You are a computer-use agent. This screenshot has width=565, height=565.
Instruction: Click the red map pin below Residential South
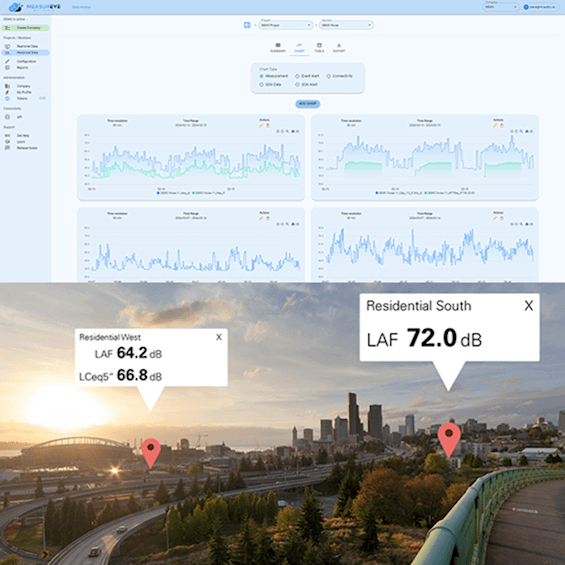449,440
